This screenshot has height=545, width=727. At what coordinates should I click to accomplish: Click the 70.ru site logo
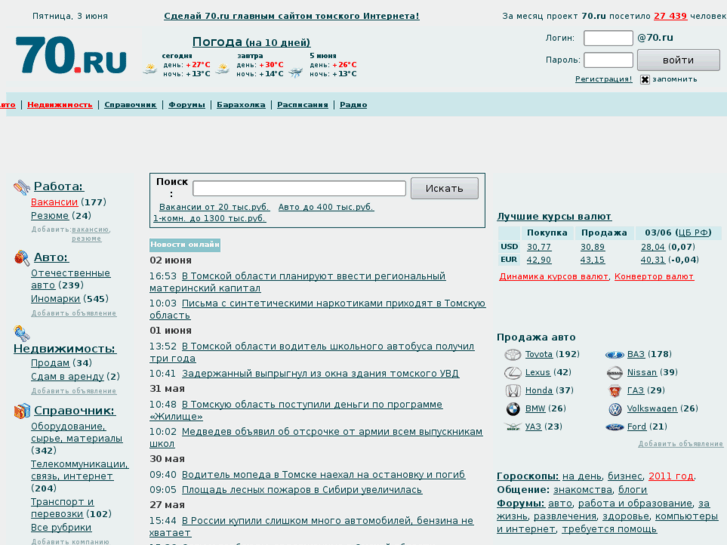click(x=71, y=55)
